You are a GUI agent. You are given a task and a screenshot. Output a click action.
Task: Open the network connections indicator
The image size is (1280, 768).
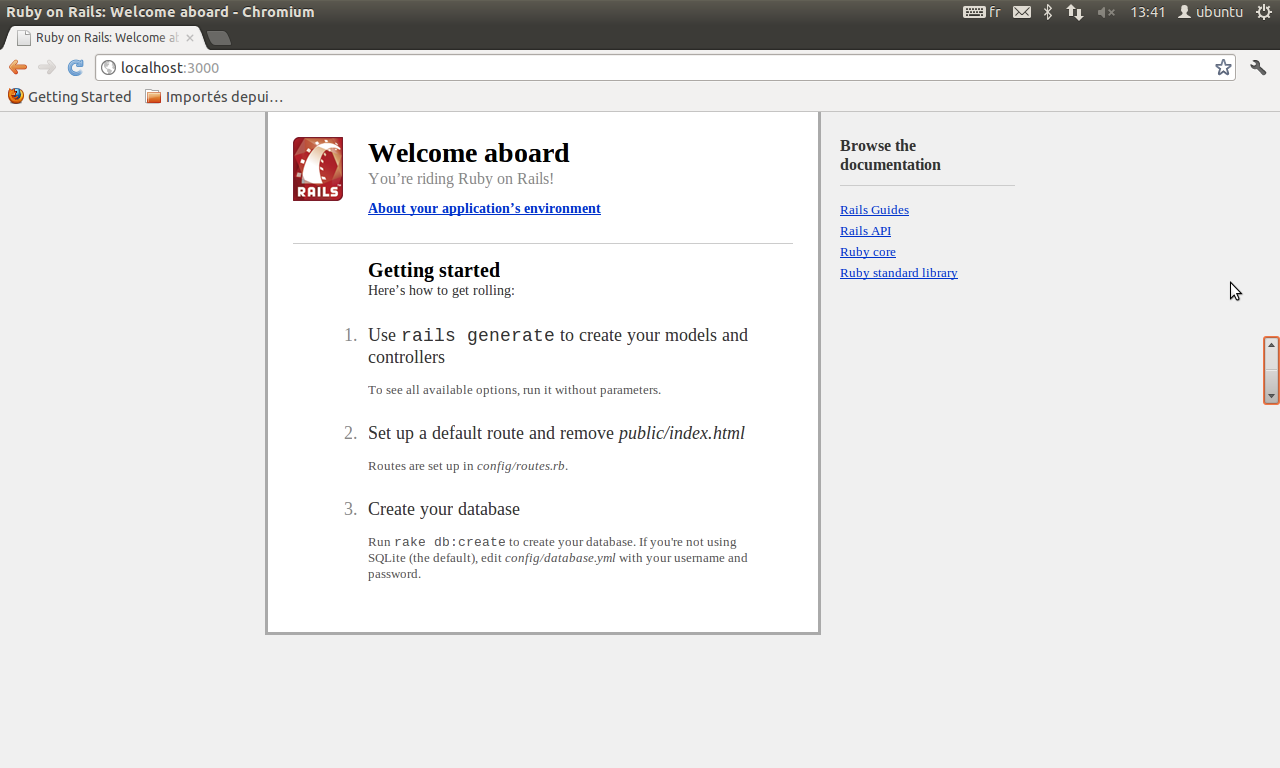pos(1076,12)
